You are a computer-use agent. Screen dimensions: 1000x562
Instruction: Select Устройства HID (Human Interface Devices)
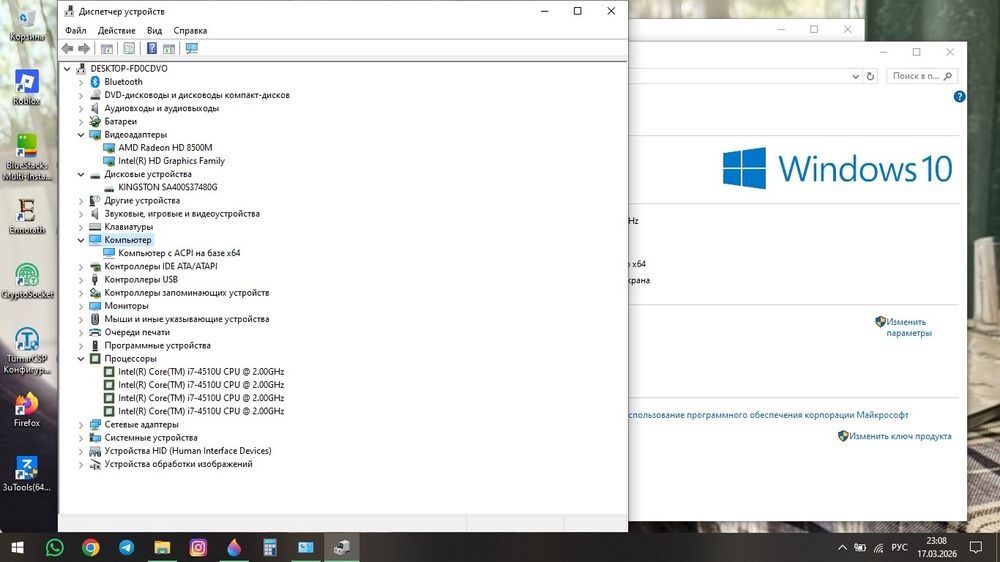(x=188, y=451)
